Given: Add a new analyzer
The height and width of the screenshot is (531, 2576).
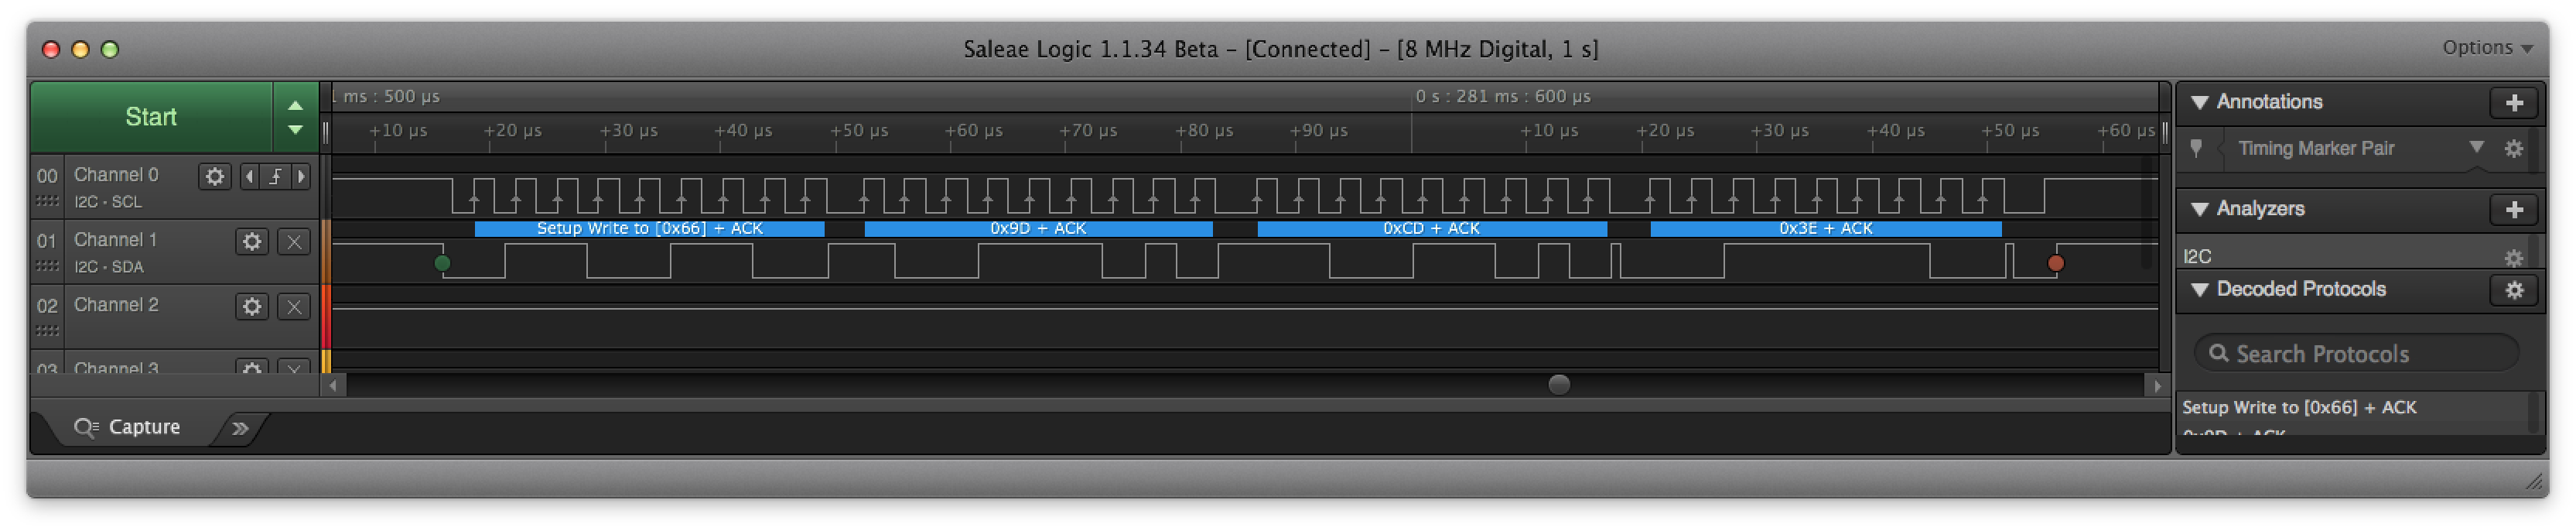Looking at the screenshot, I should (x=2513, y=209).
